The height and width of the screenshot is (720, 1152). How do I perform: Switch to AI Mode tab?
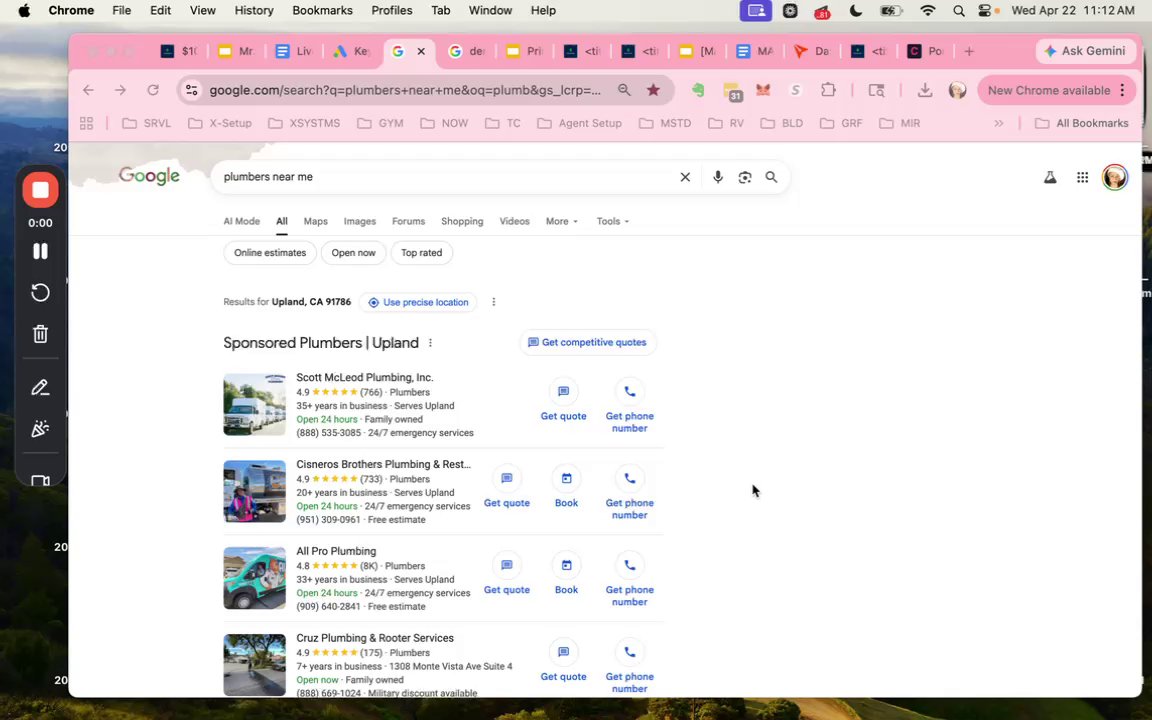(x=242, y=221)
